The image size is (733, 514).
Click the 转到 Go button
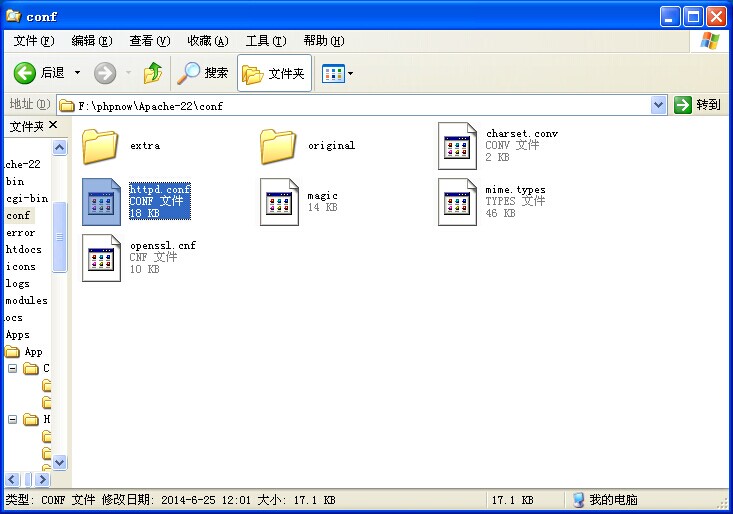697,105
